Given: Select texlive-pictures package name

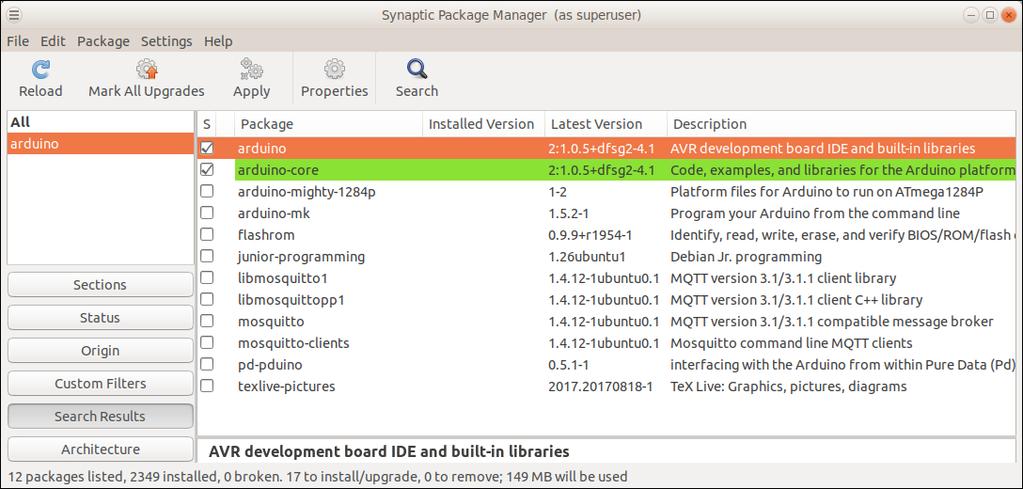Looking at the screenshot, I should coord(286,386).
